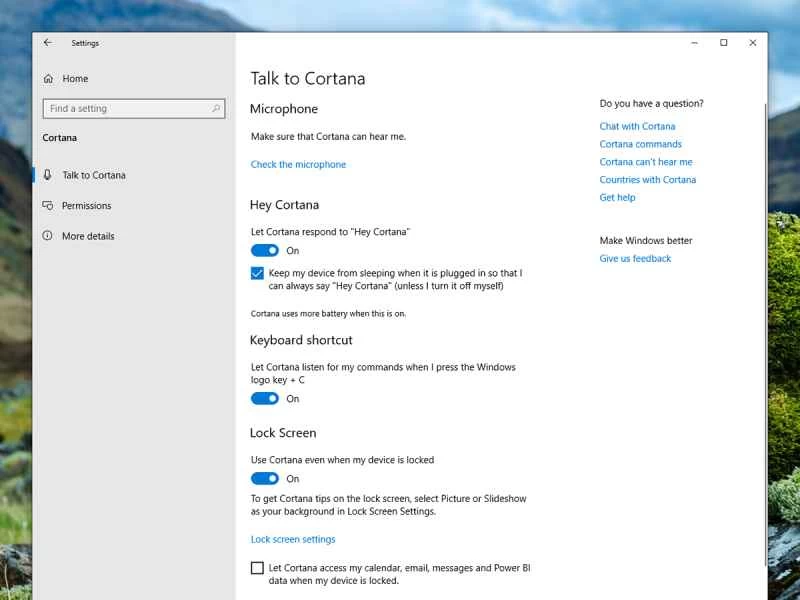
Task: Disable the Windows key + C keyboard shortcut toggle
Action: (264, 398)
